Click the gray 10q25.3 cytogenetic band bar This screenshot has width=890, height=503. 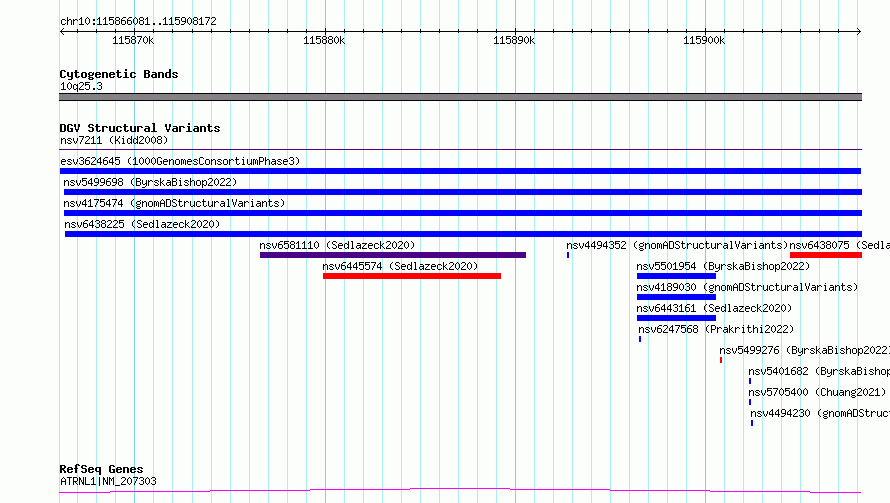coord(460,97)
